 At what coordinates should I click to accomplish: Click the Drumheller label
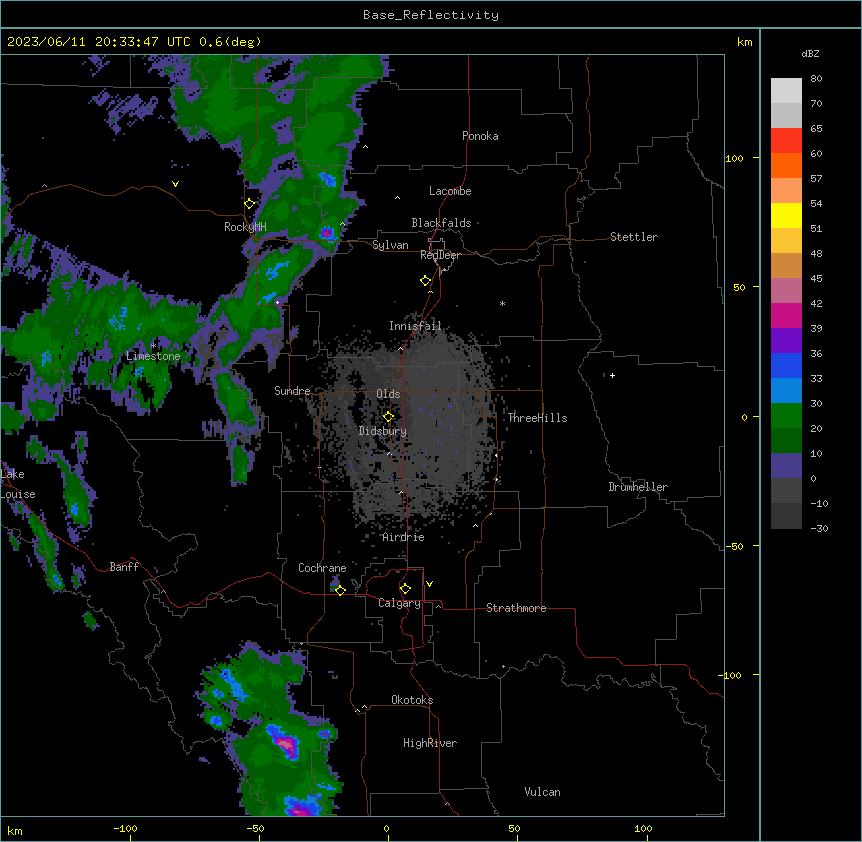(x=638, y=487)
